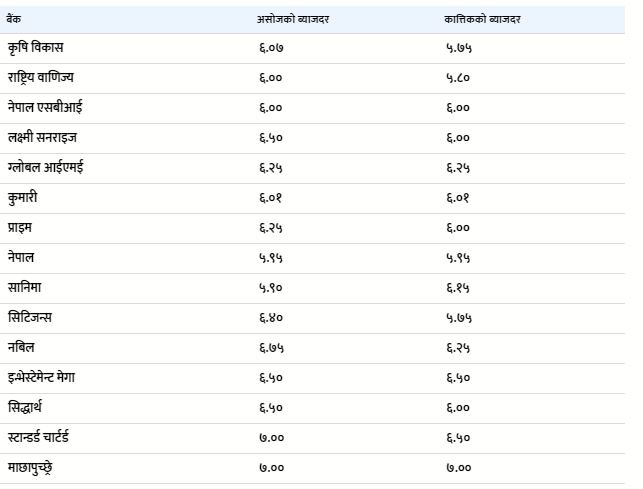Select the सिटिजन्स bank name
The height and width of the screenshot is (489, 643).
tap(30, 318)
